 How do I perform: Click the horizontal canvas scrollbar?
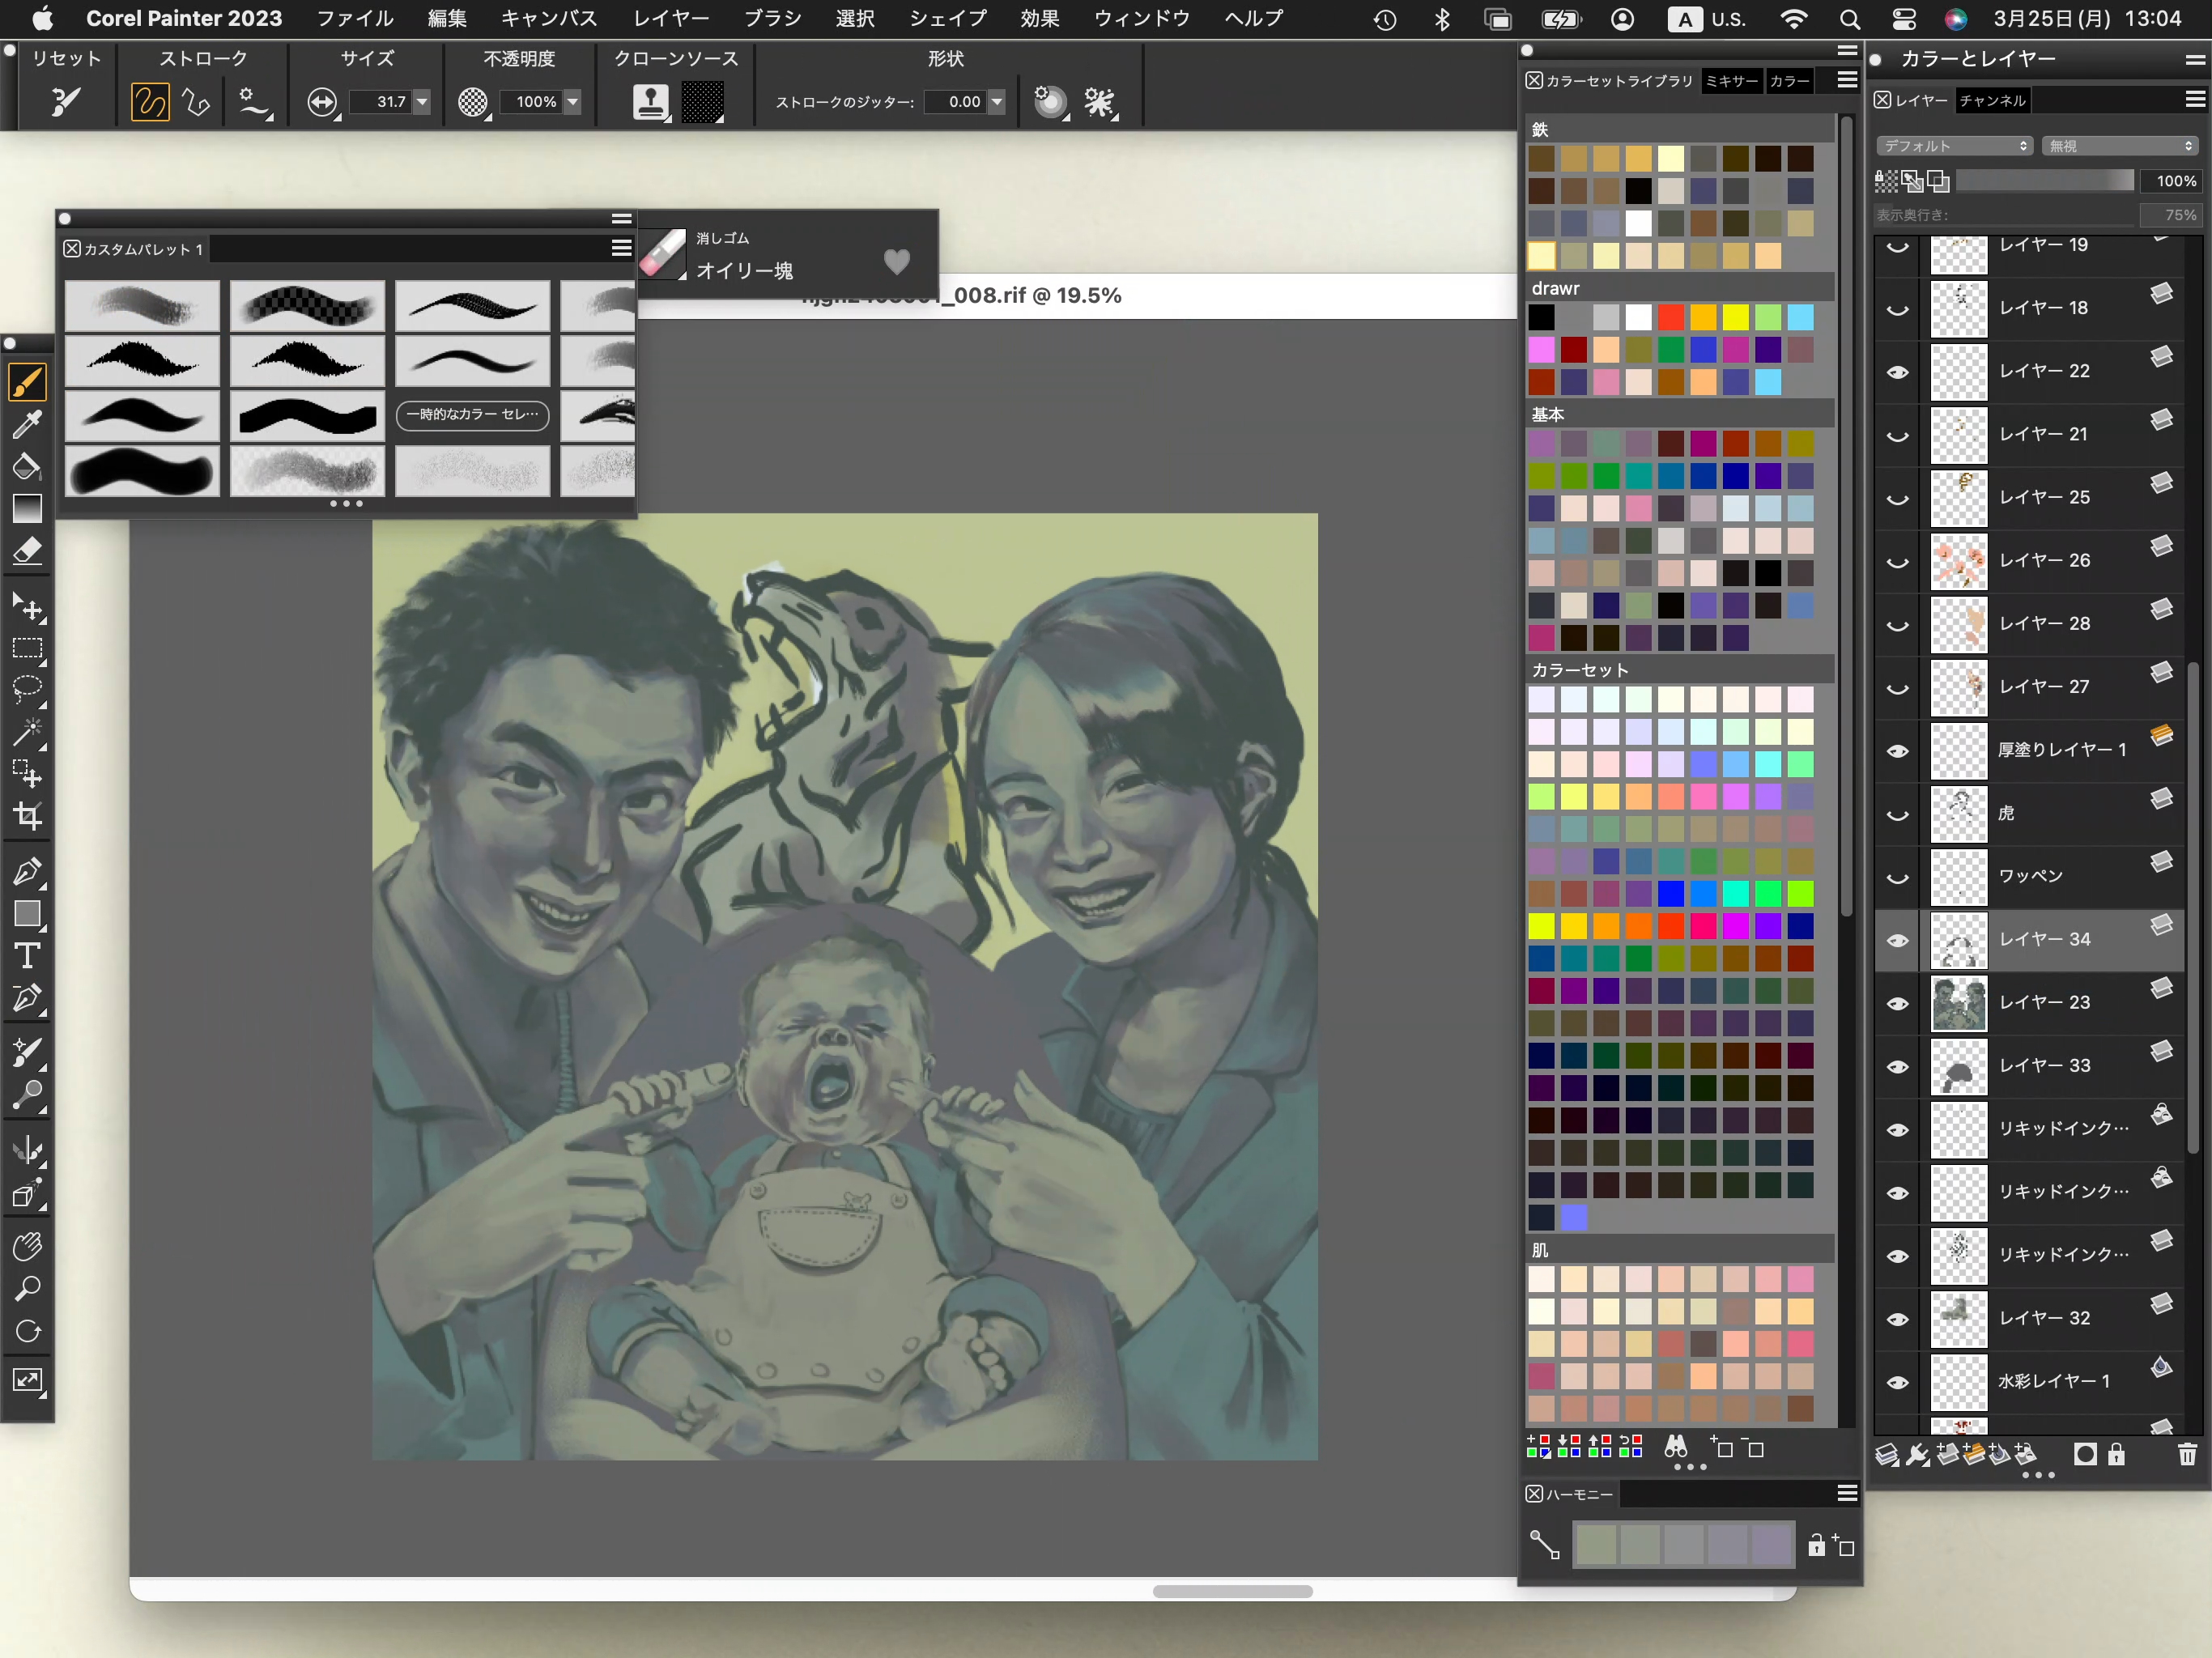1232,1590
